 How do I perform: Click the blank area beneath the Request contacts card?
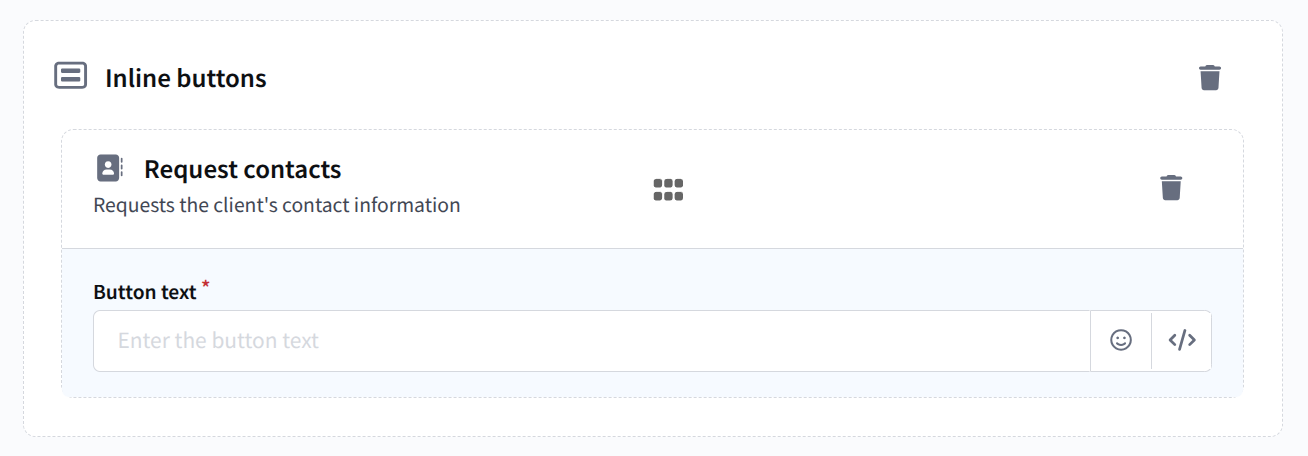(x=650, y=417)
